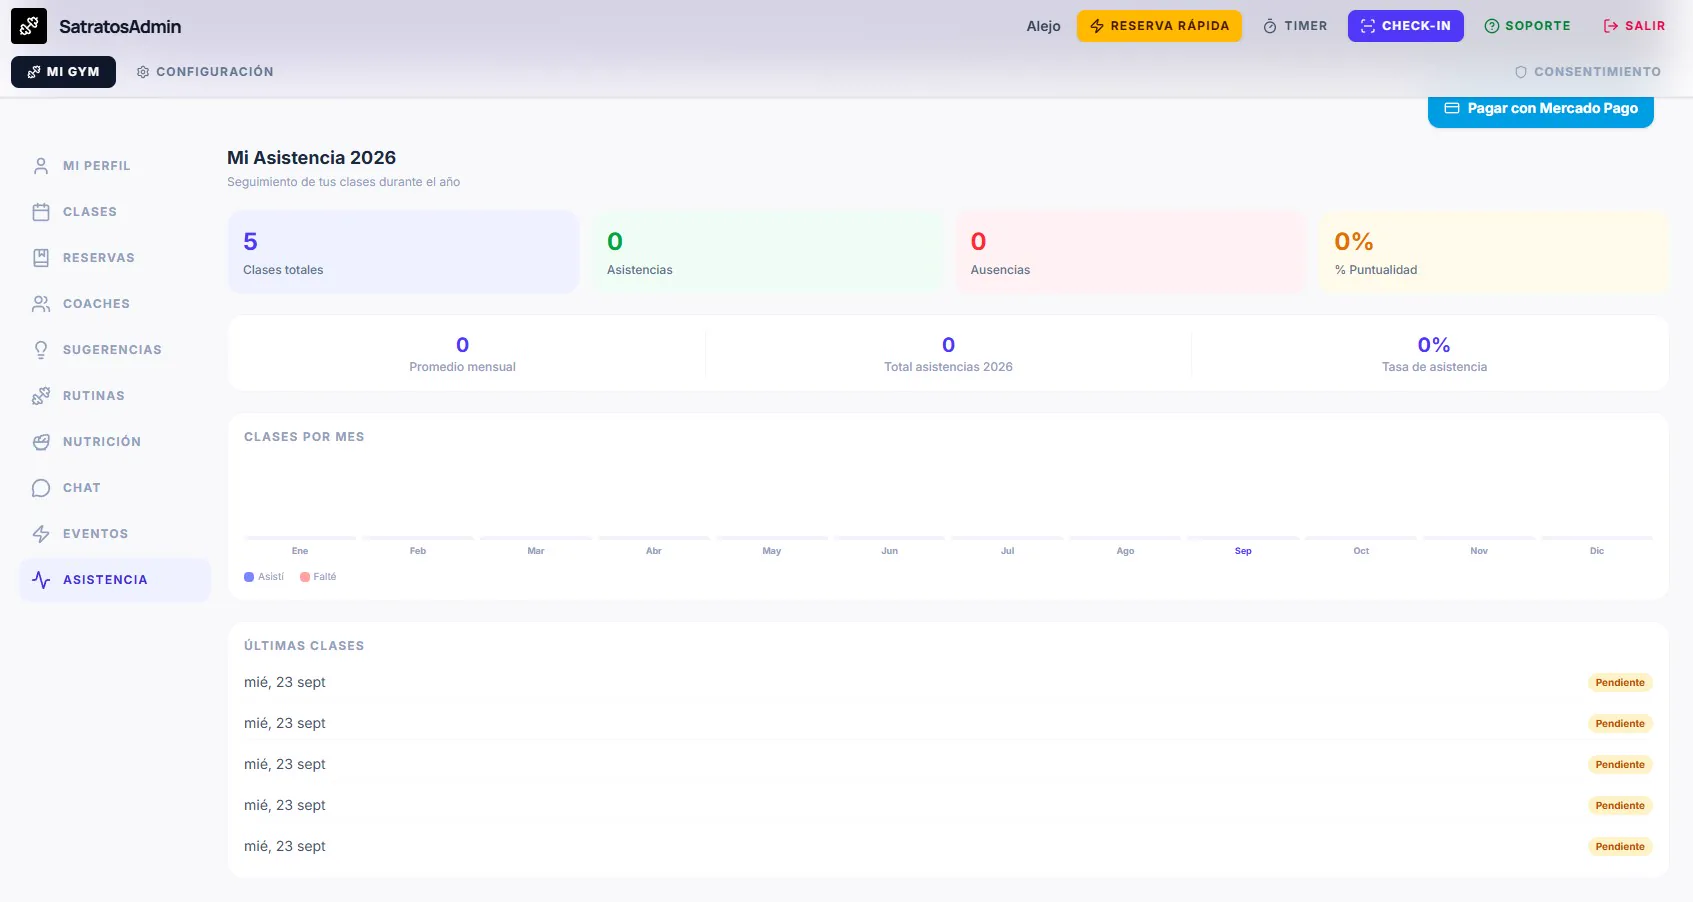Click the Asistí blue legend dot

pyautogui.click(x=249, y=577)
